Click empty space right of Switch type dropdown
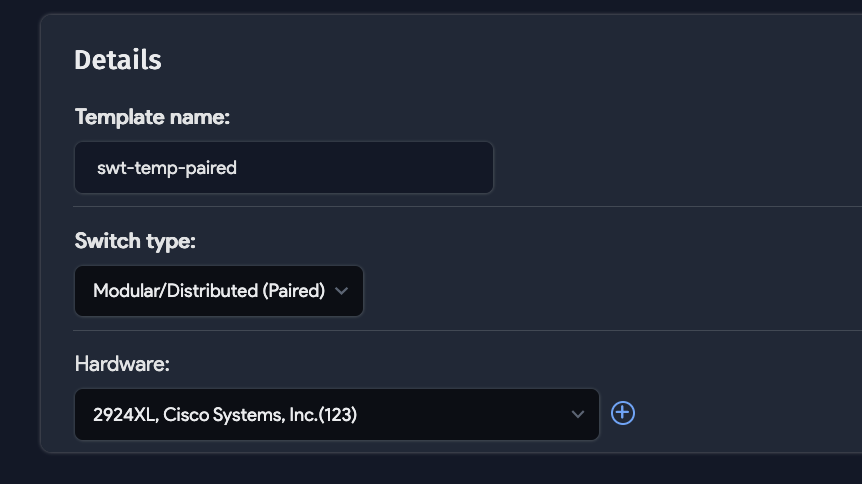The height and width of the screenshot is (484, 862). pos(600,291)
